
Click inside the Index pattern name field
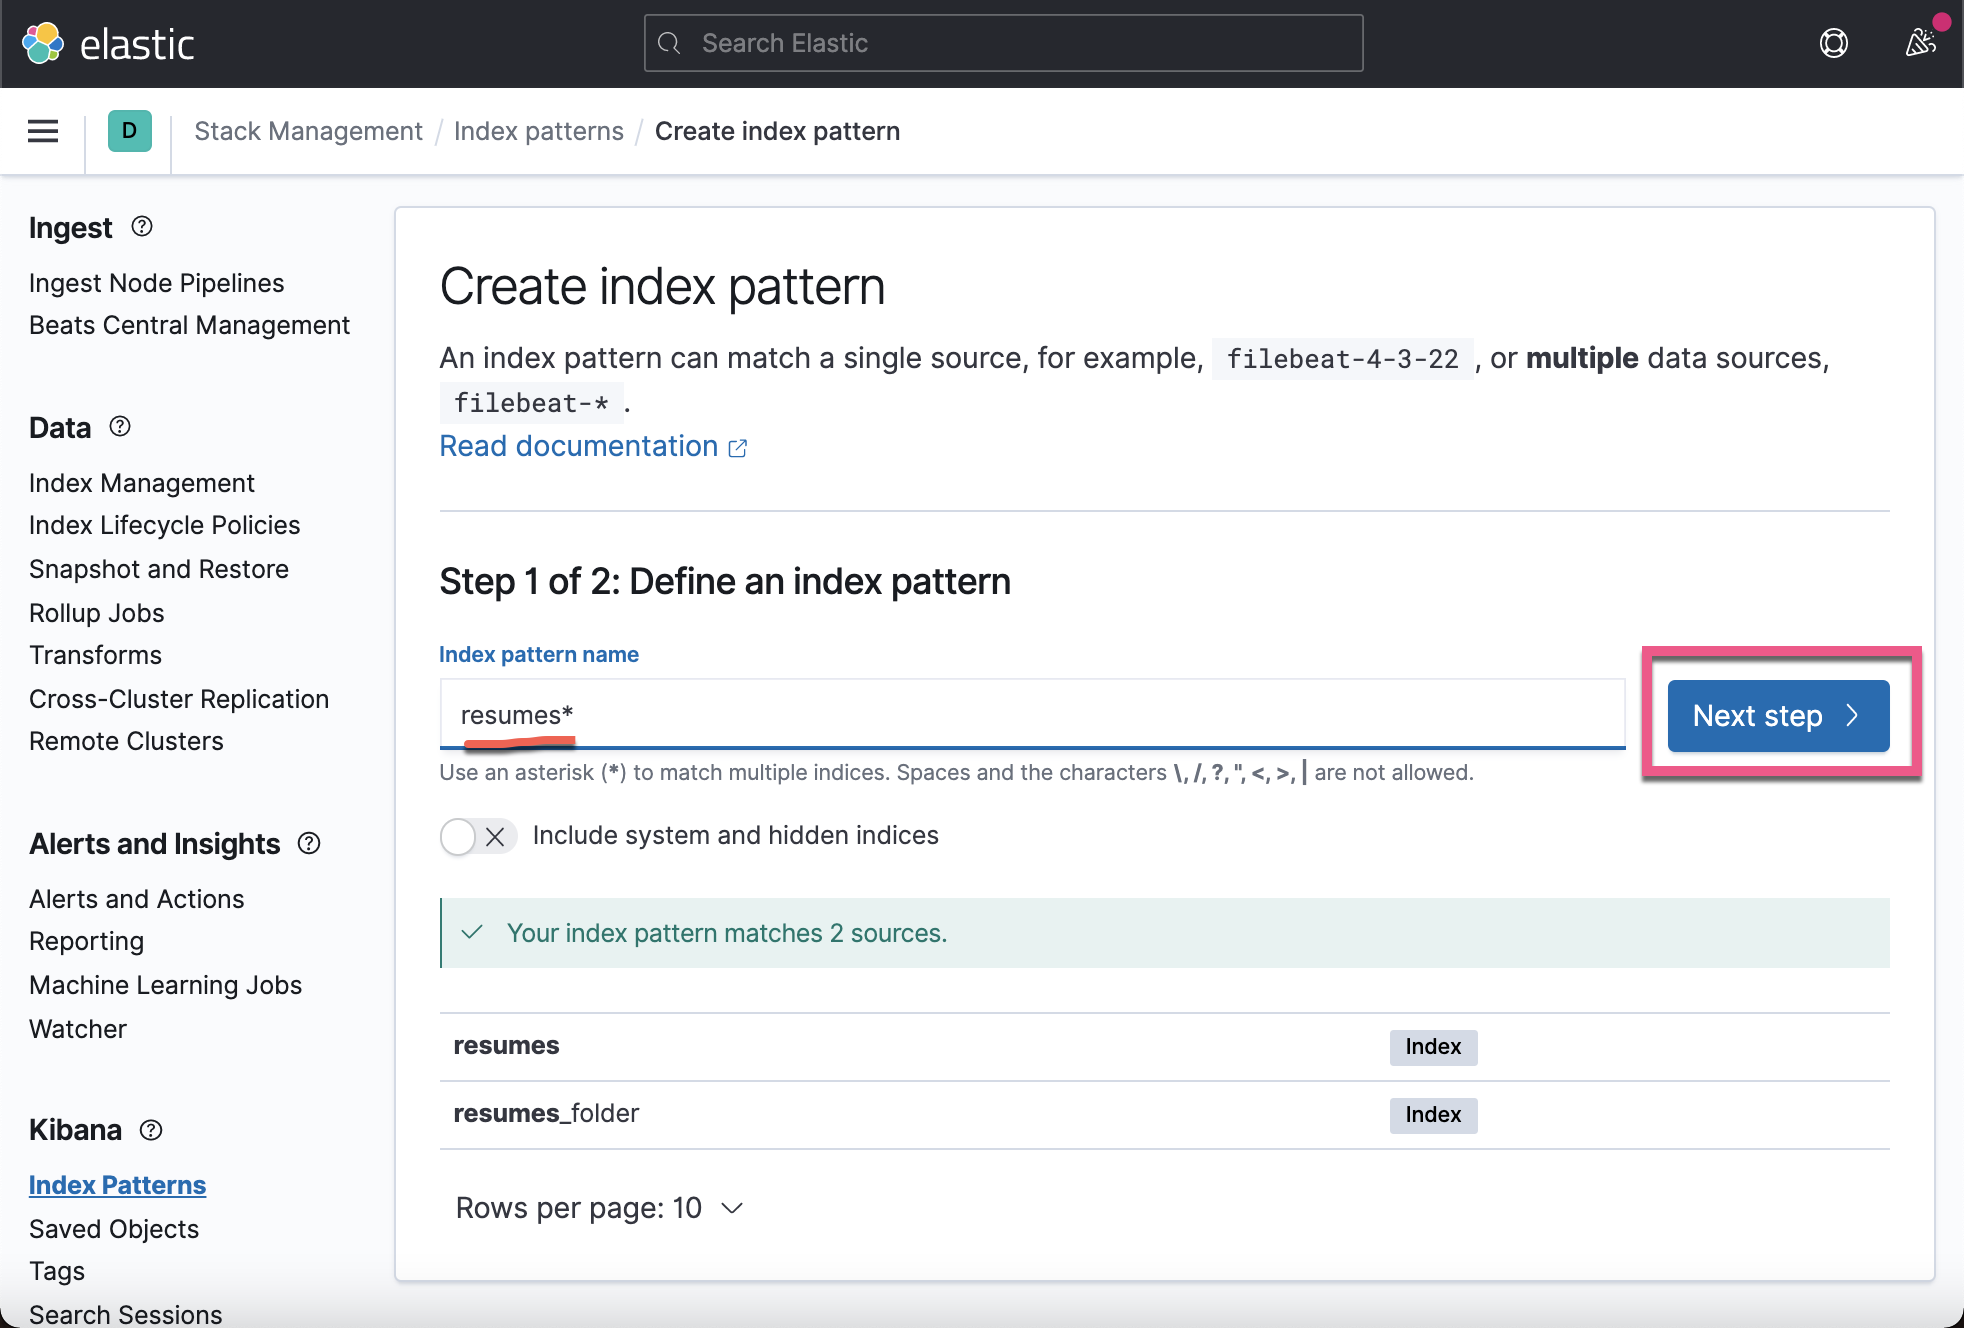(x=1030, y=715)
